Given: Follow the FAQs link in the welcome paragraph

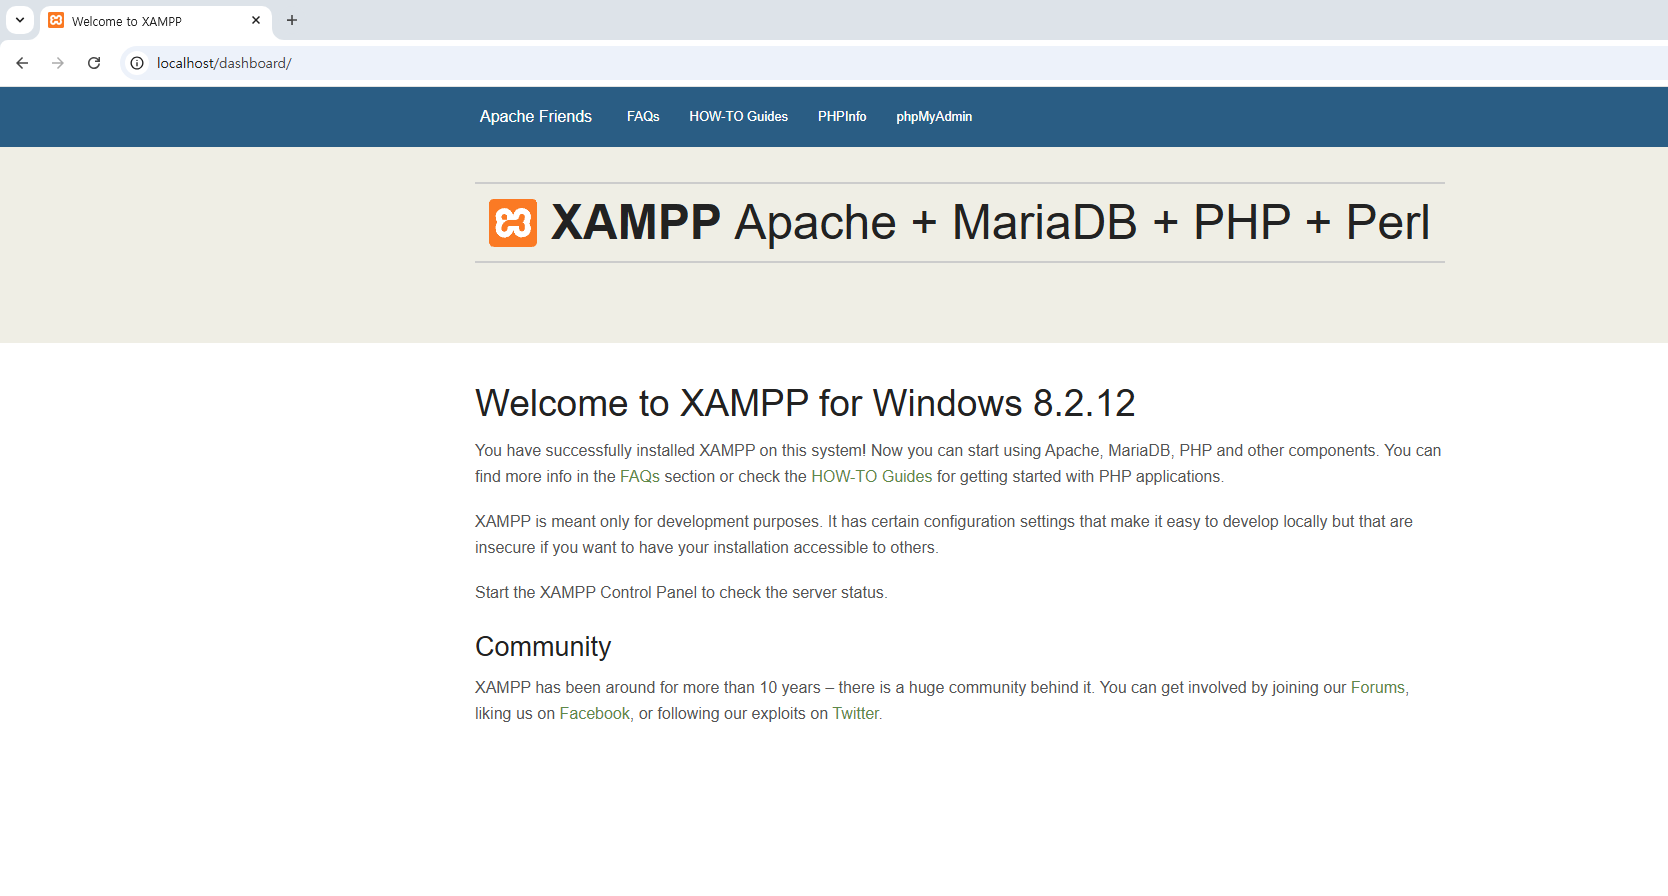Looking at the screenshot, I should pyautogui.click(x=640, y=477).
